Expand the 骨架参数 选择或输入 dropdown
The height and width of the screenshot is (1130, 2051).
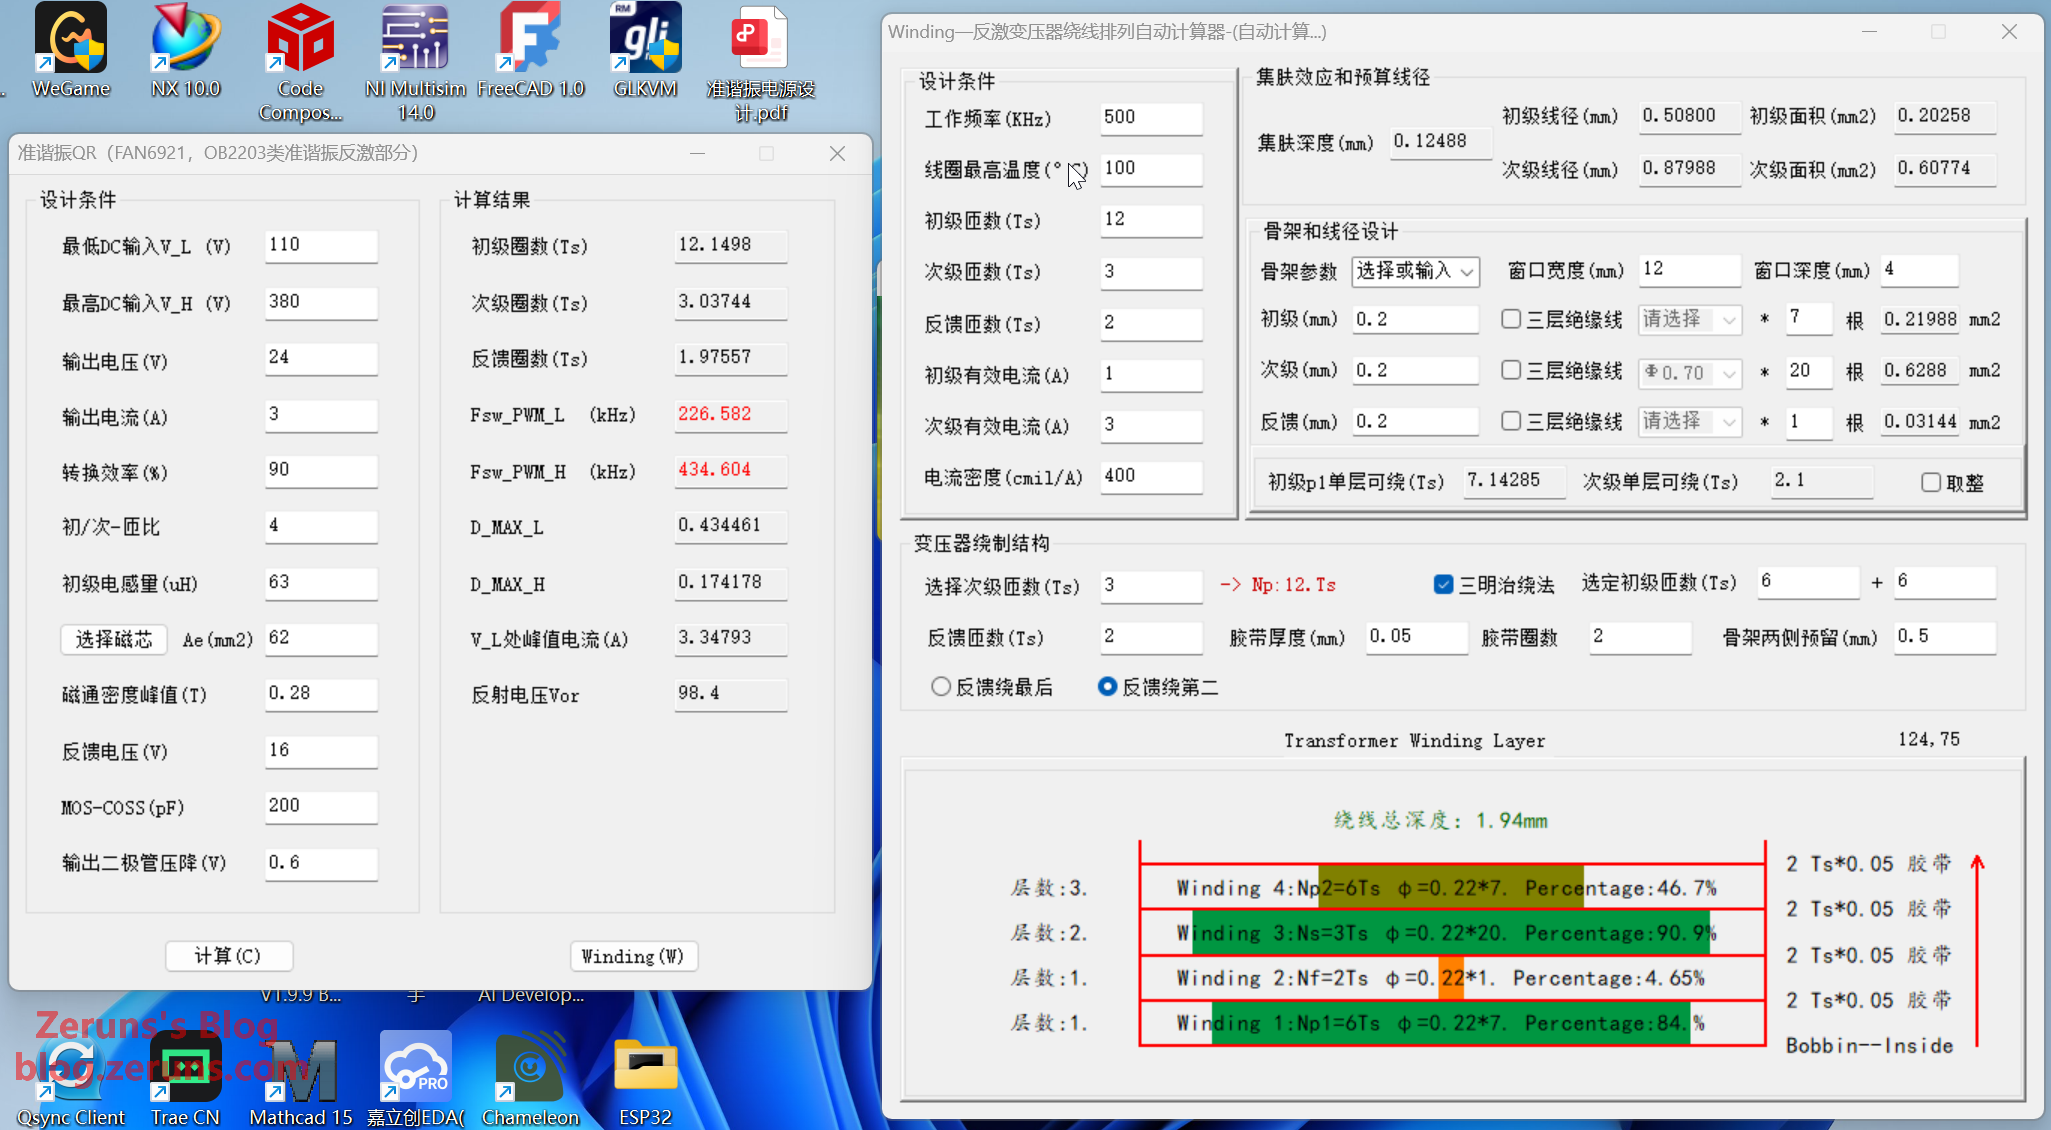pos(1415,271)
